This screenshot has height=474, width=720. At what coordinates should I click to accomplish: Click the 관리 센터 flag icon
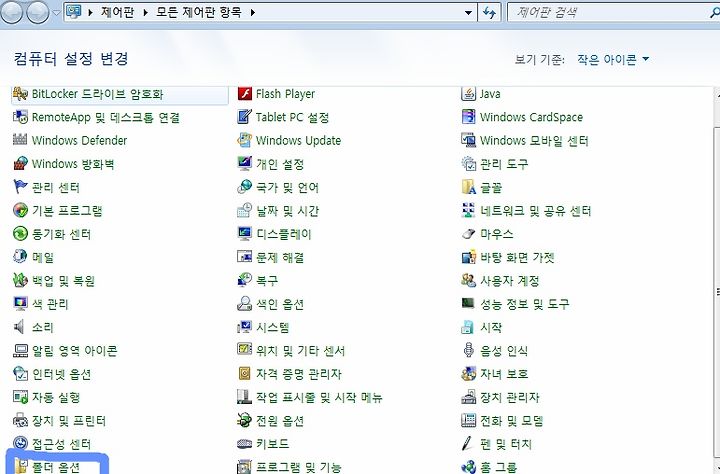coord(20,187)
